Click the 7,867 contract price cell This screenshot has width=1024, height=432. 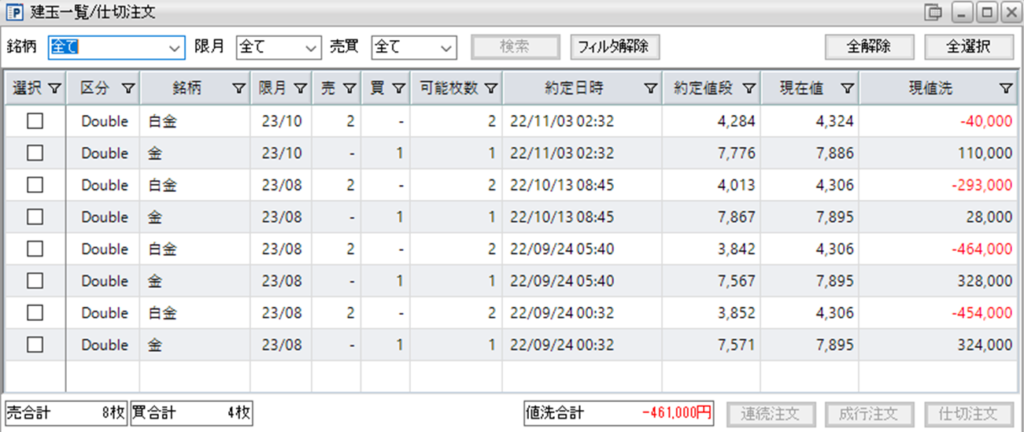point(711,217)
